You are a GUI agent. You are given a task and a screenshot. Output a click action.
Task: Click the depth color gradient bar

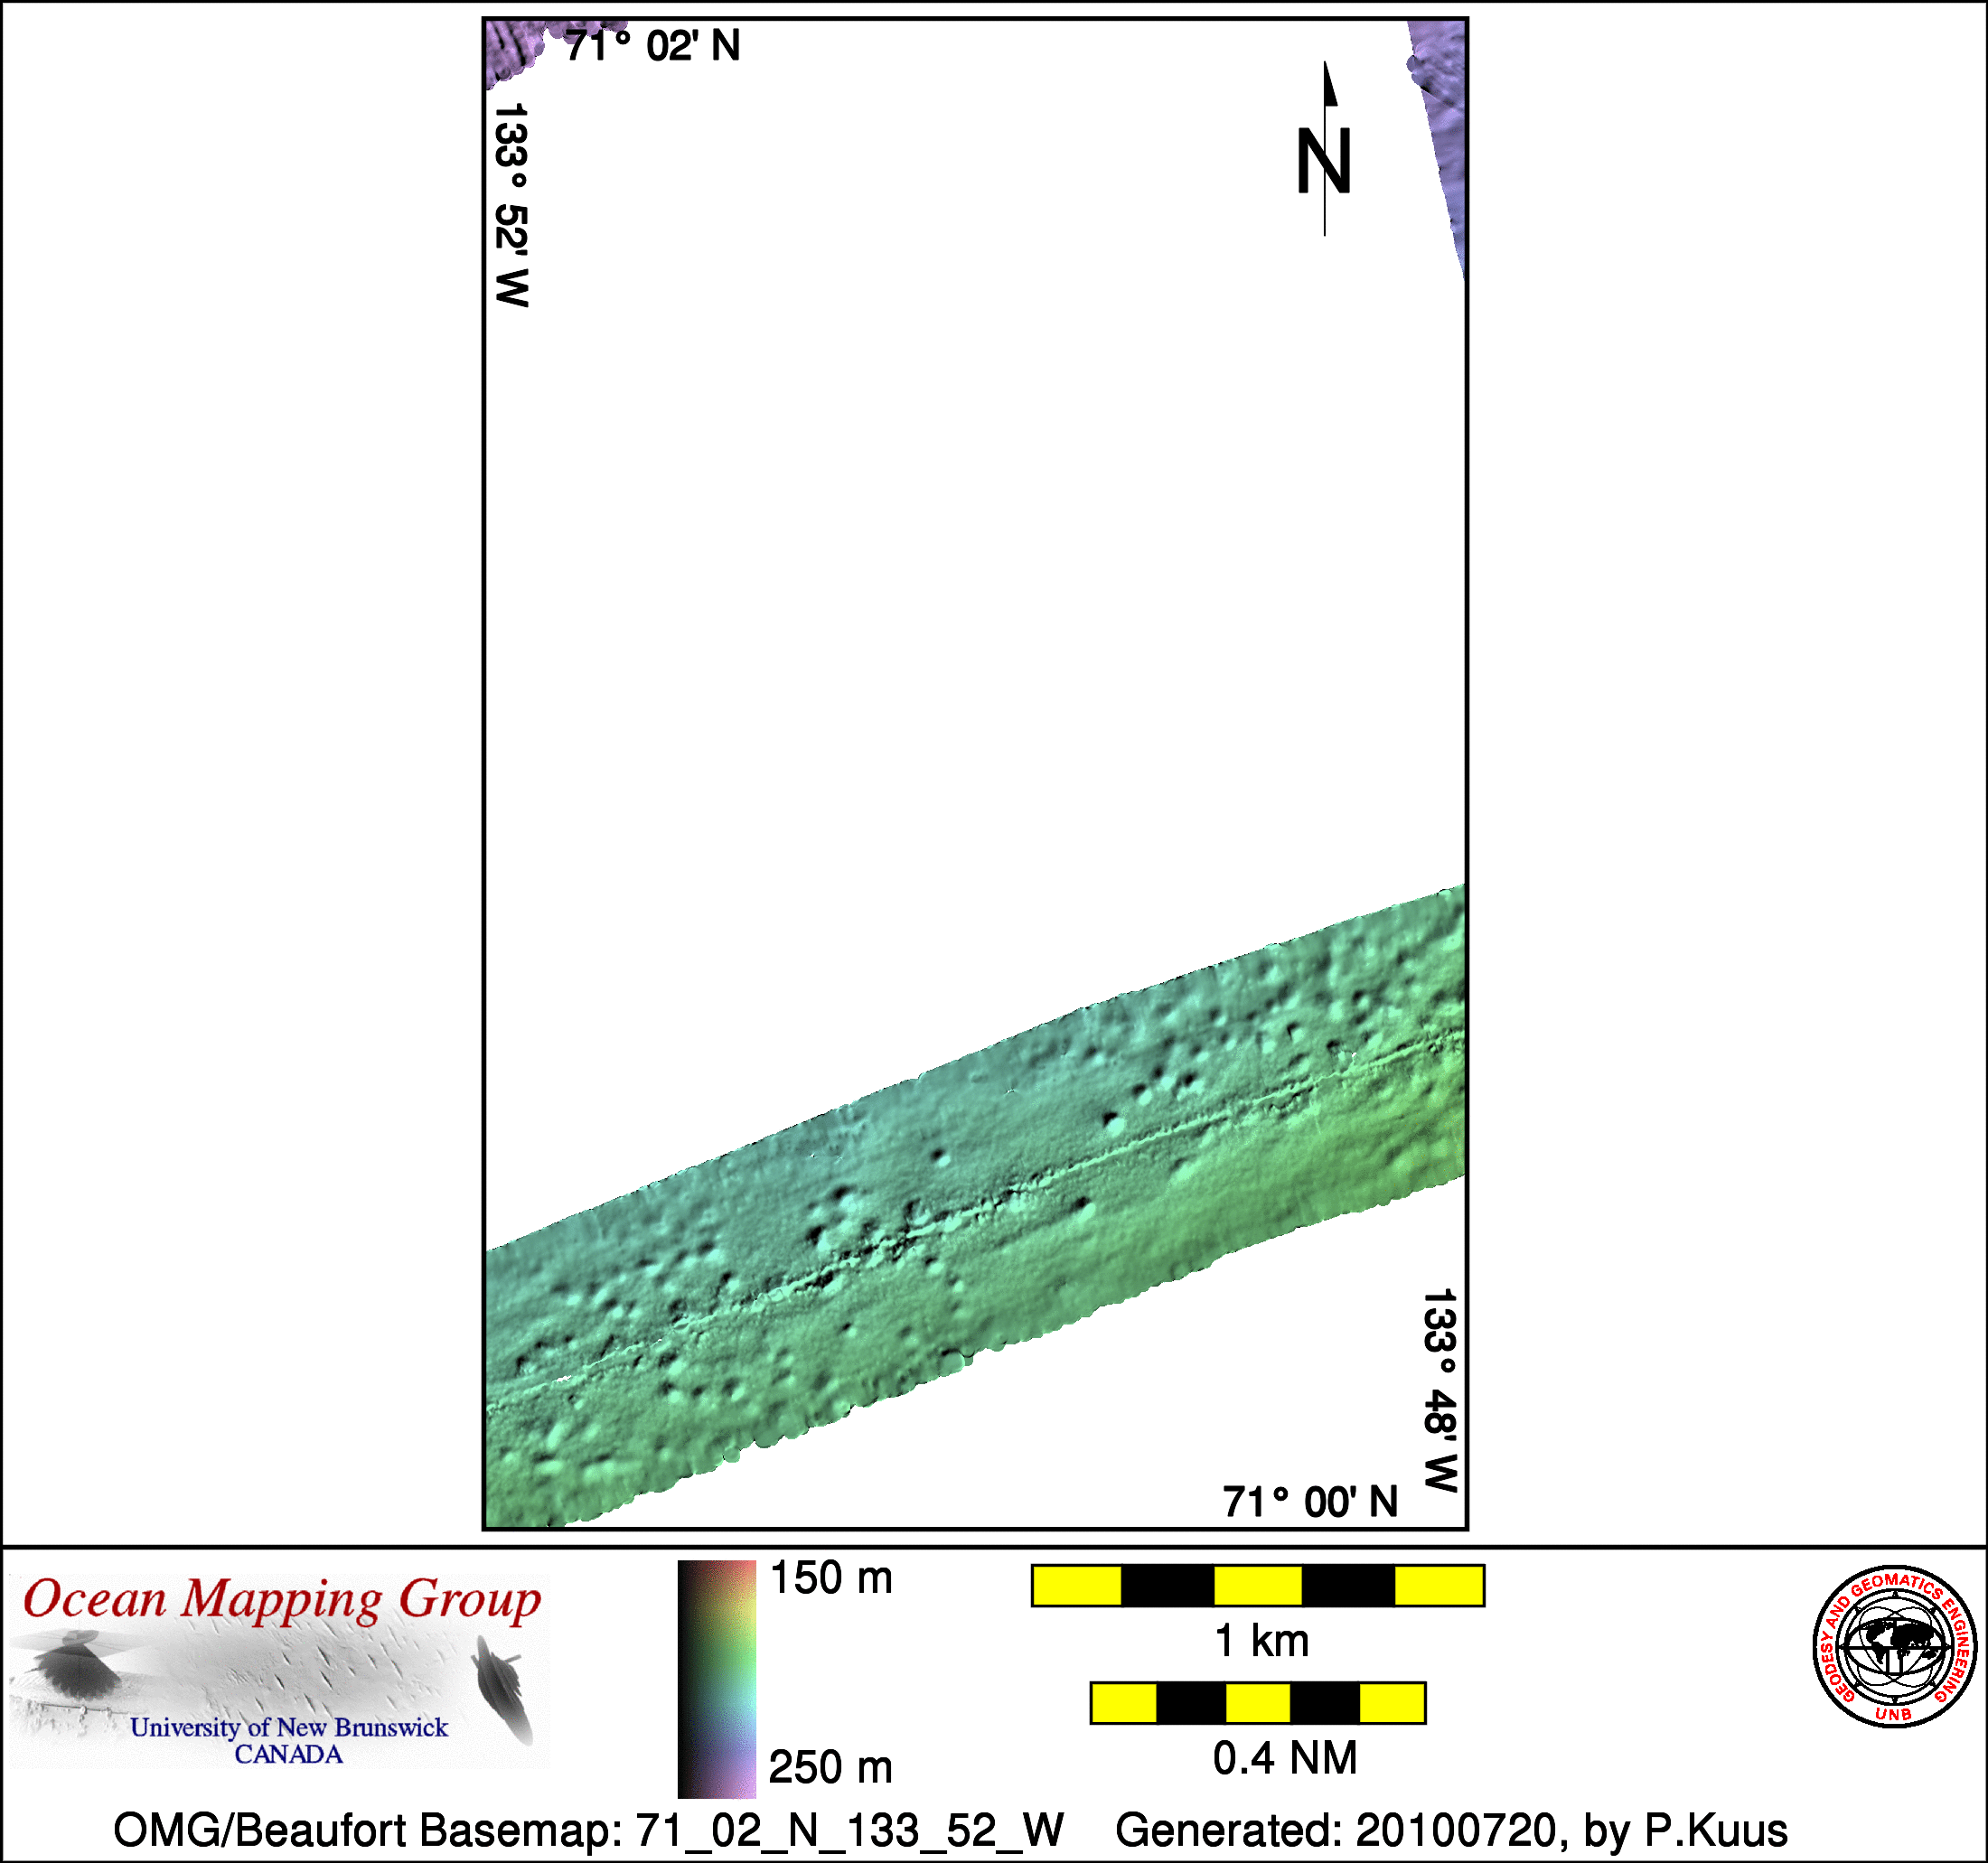point(716,1678)
